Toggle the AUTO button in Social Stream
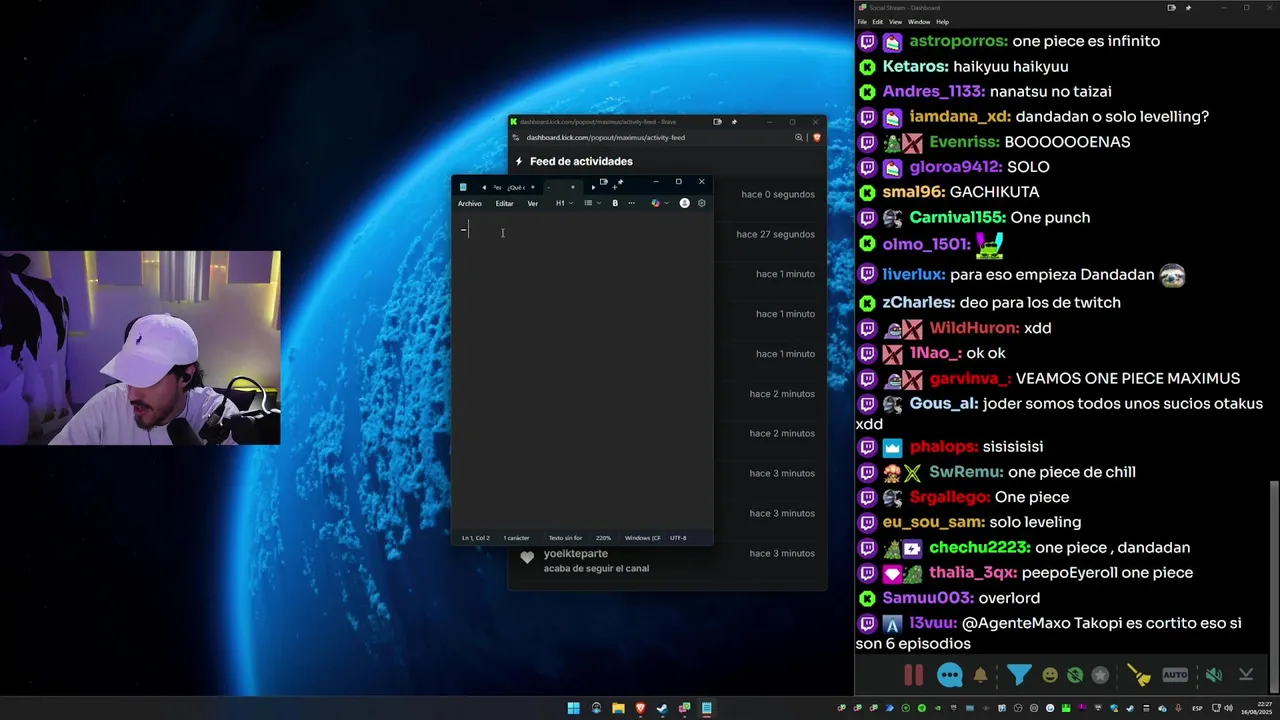Image resolution: width=1280 pixels, height=720 pixels. point(1175,675)
